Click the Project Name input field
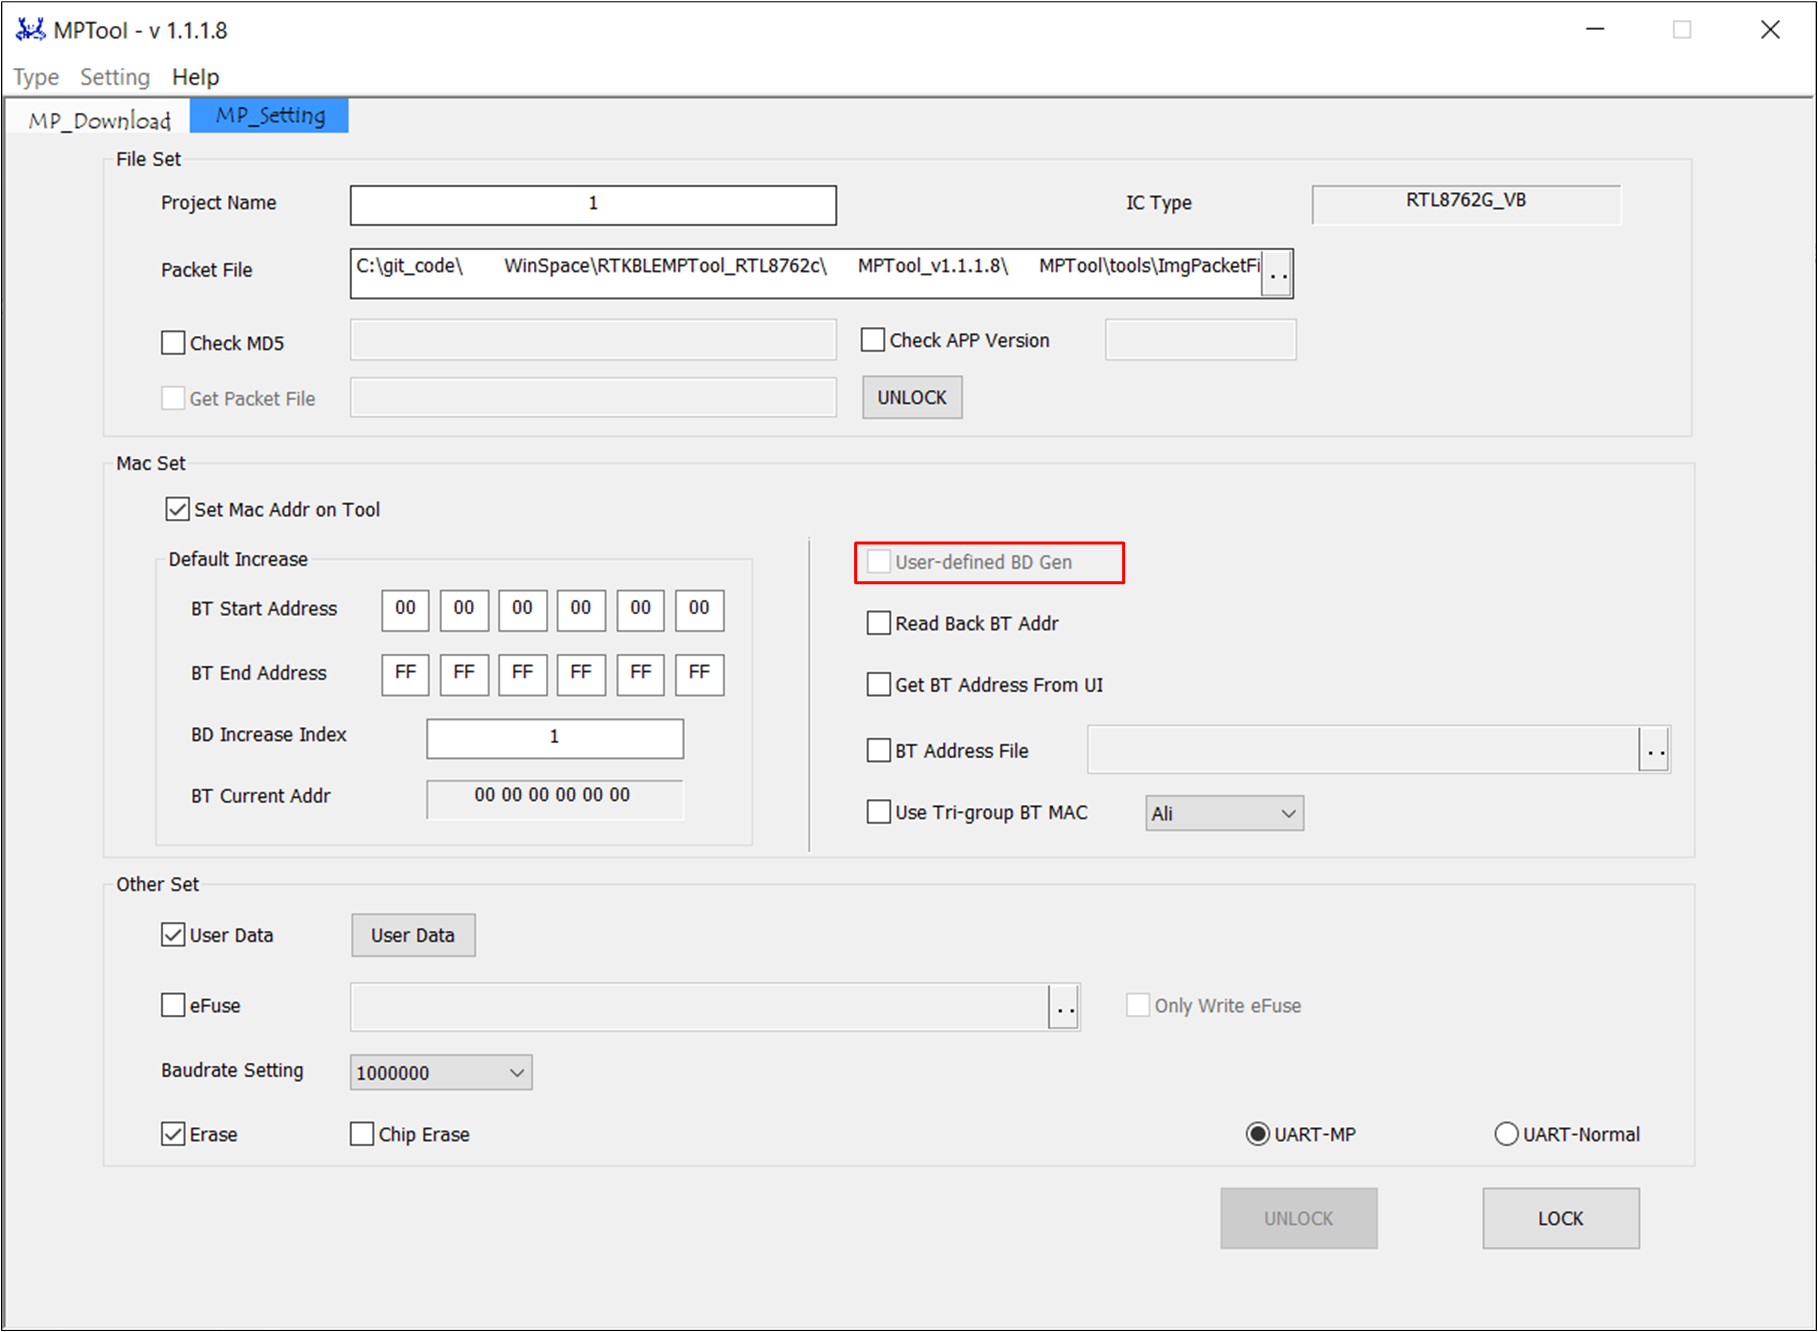Image resolution: width=1818 pixels, height=1332 pixels. [593, 205]
